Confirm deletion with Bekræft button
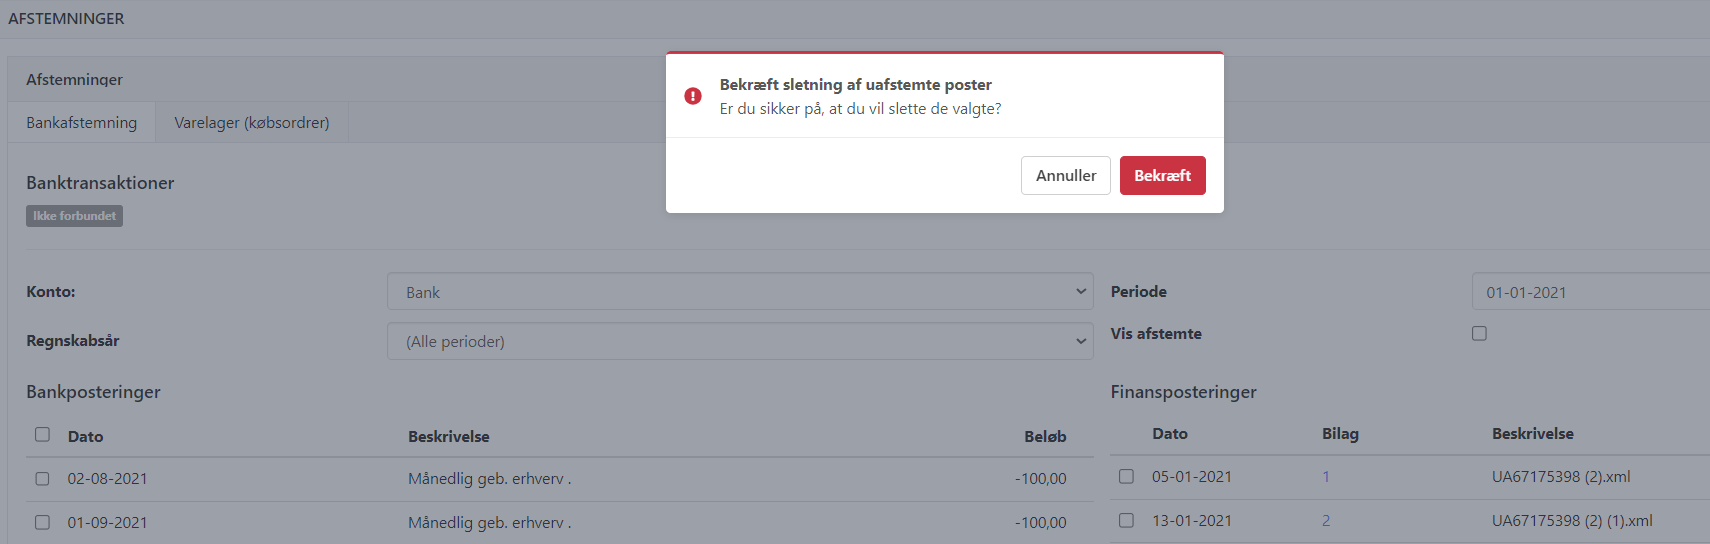Image resolution: width=1710 pixels, height=544 pixels. point(1162,175)
